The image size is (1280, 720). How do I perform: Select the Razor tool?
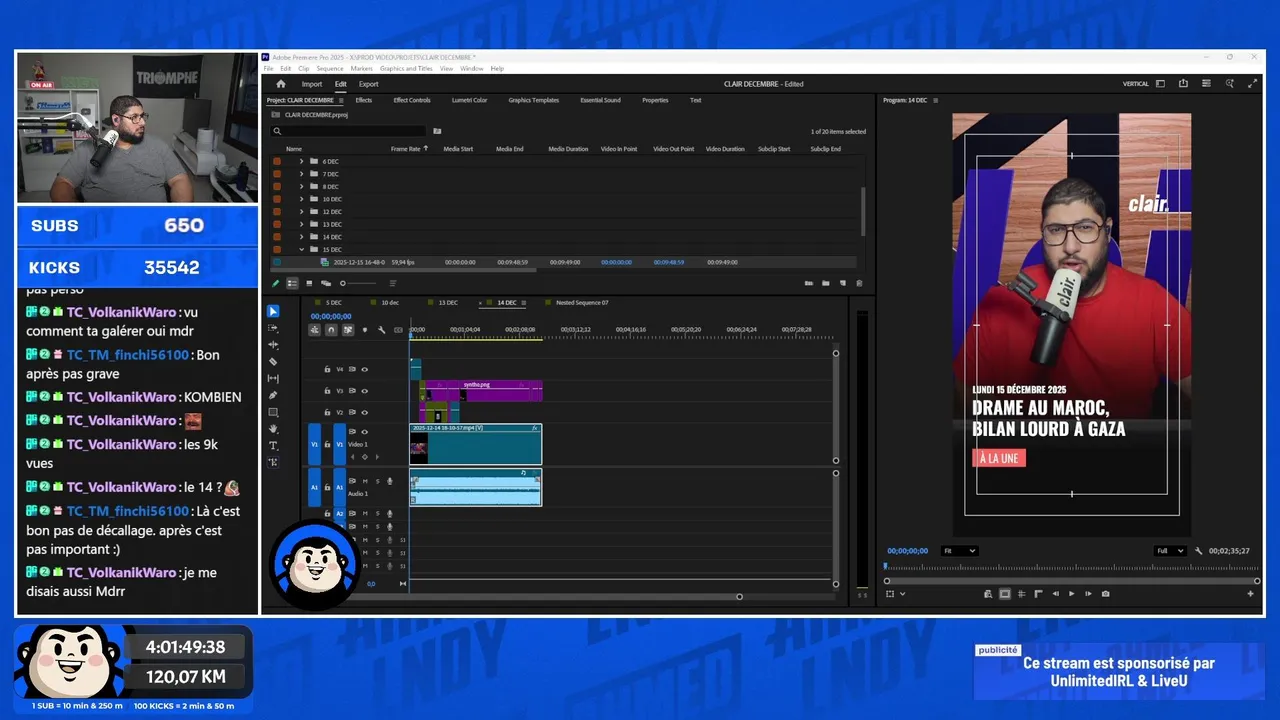tap(273, 361)
